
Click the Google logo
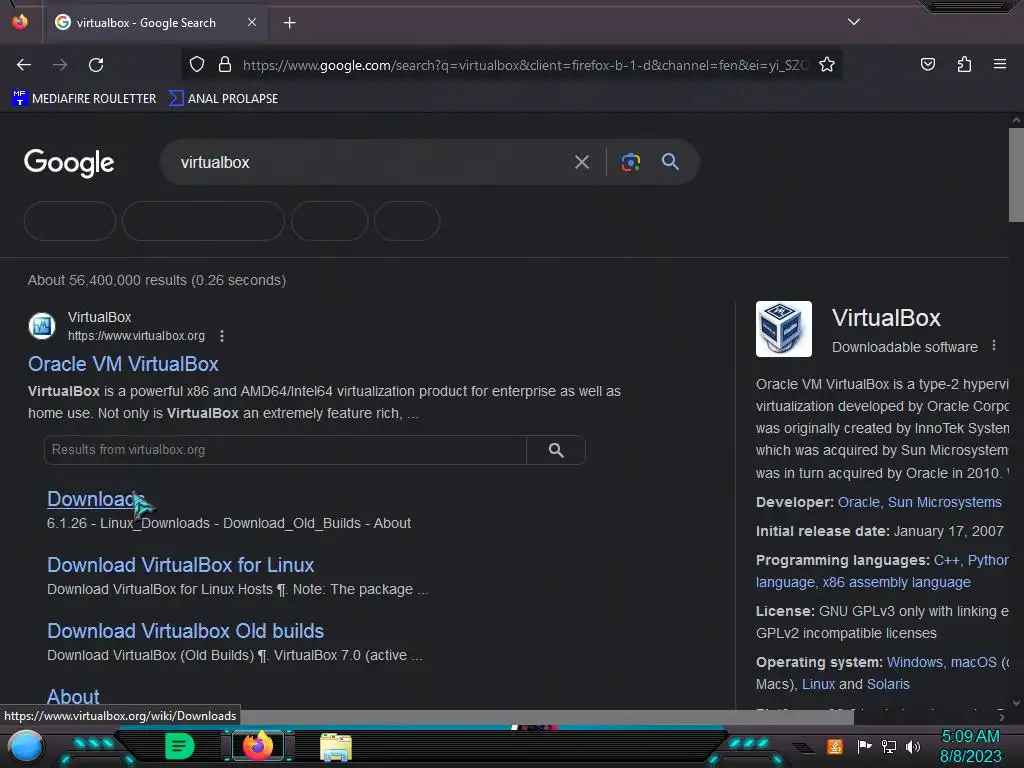pos(69,163)
